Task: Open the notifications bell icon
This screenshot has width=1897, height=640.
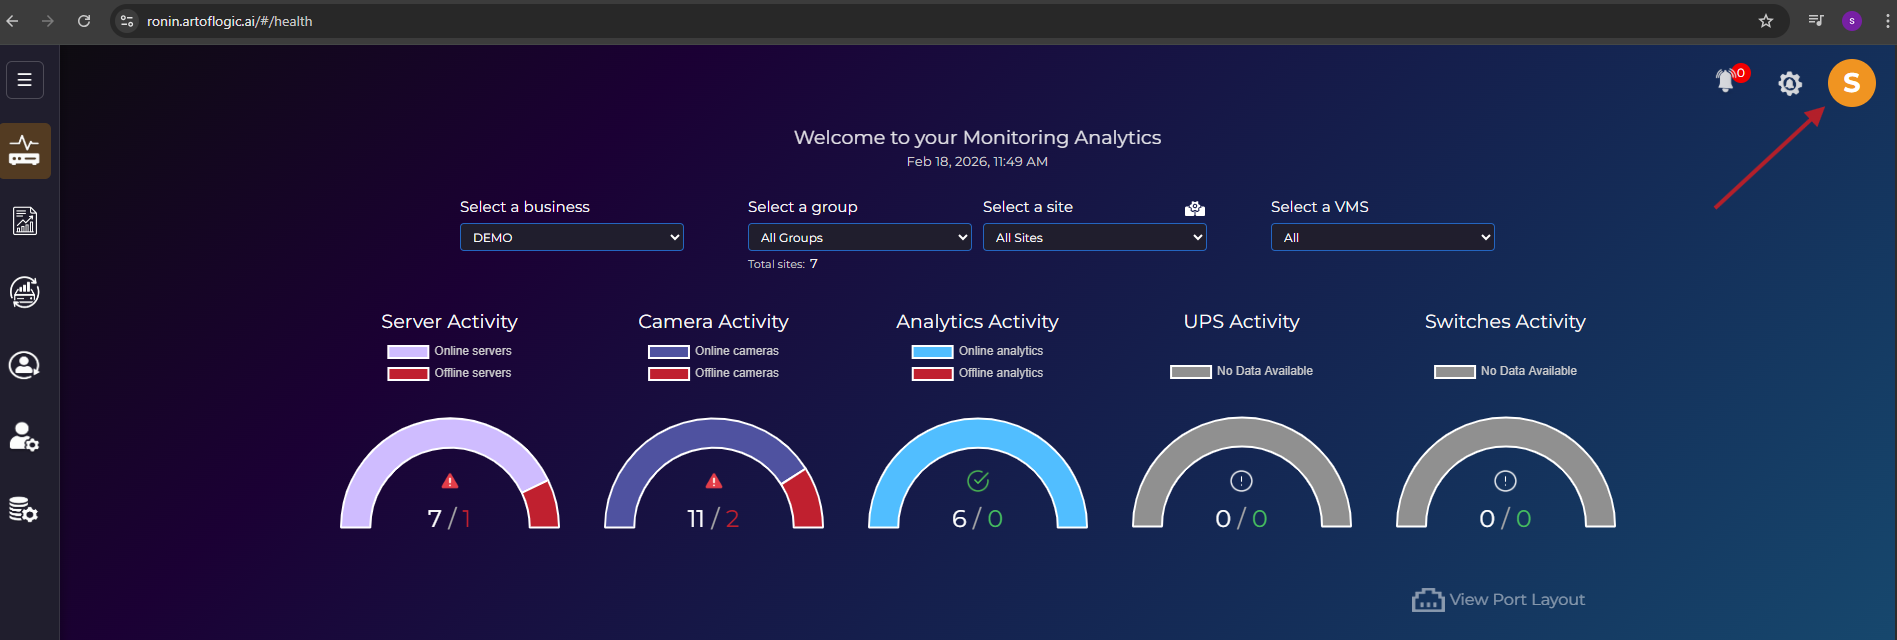Action: tap(1725, 81)
